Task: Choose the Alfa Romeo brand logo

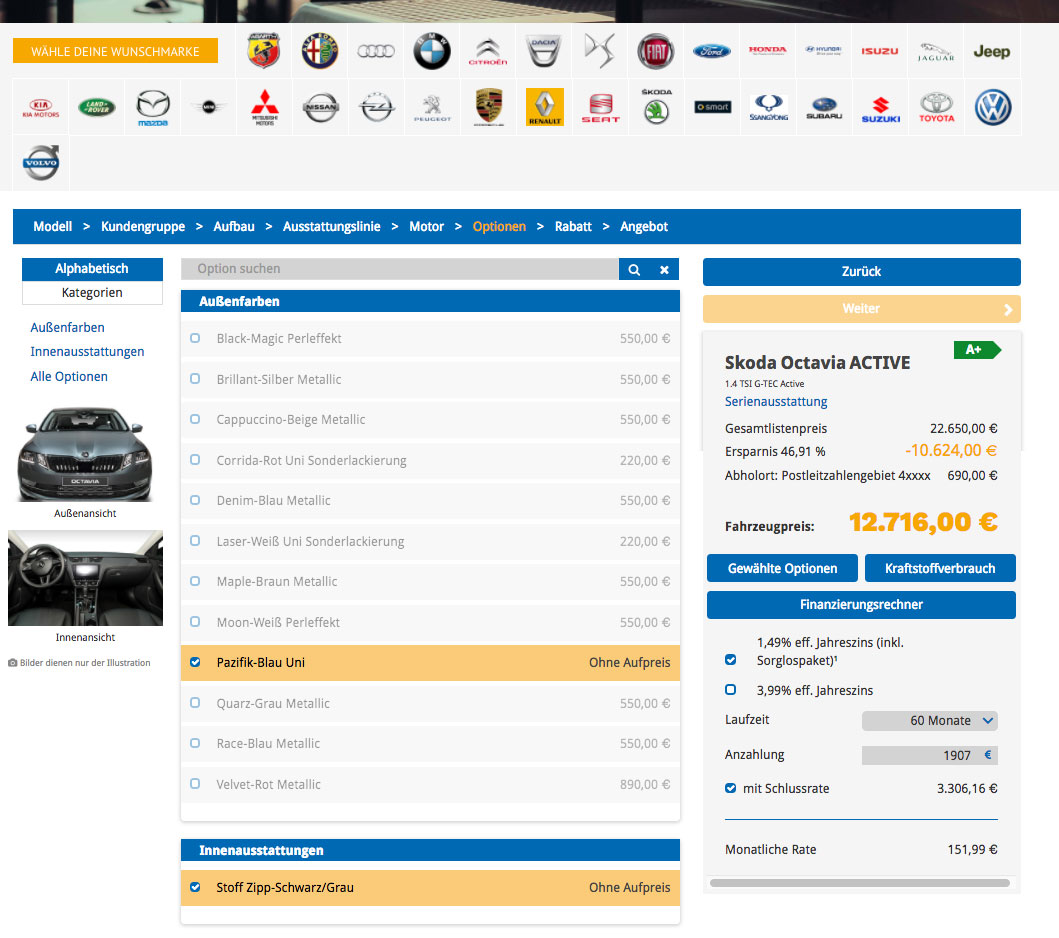Action: point(319,51)
